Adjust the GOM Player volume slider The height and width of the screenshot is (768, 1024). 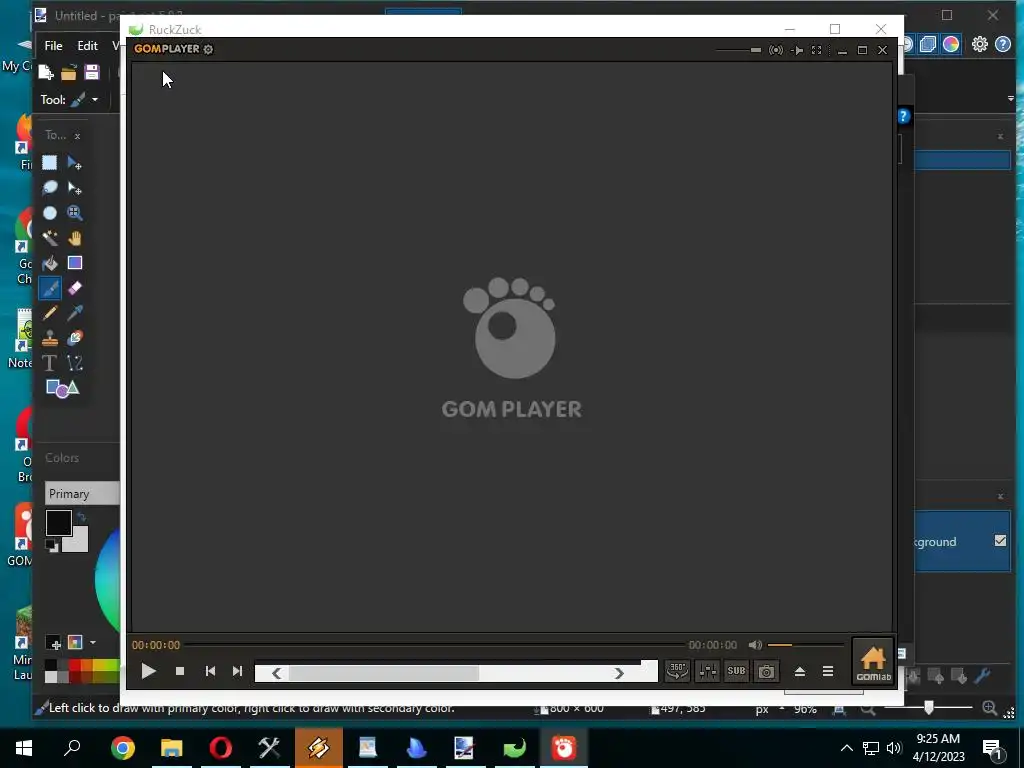(805, 645)
